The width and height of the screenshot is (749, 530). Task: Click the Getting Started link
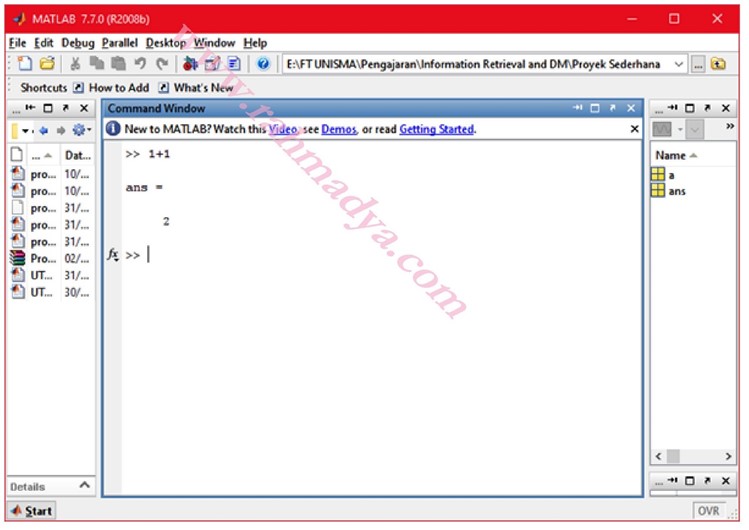pos(436,129)
